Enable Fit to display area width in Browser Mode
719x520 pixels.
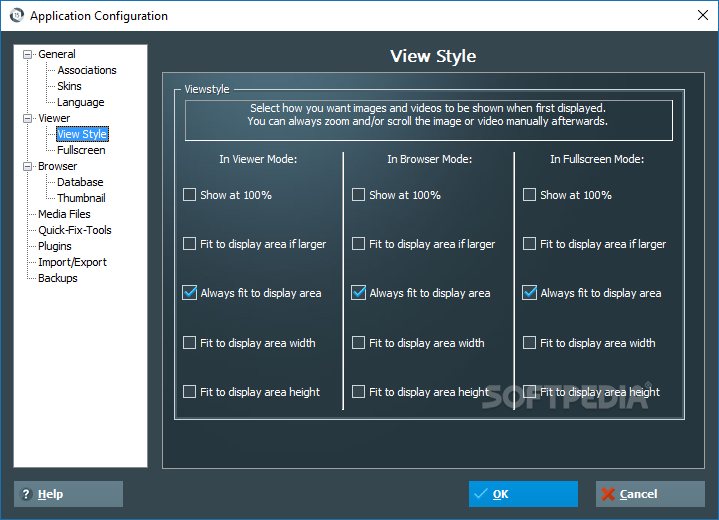359,343
